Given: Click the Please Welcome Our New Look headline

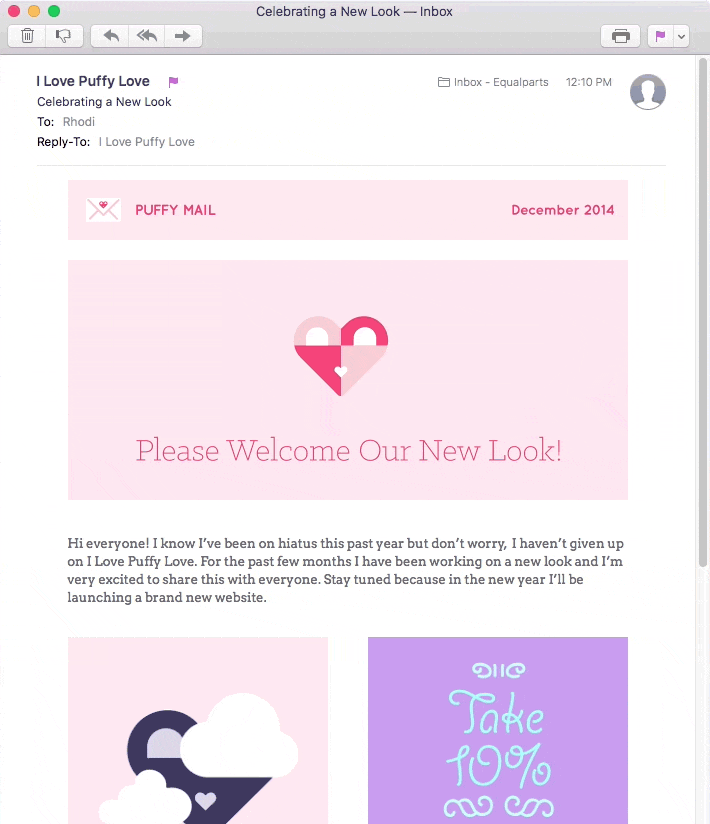Looking at the screenshot, I should pyautogui.click(x=348, y=451).
